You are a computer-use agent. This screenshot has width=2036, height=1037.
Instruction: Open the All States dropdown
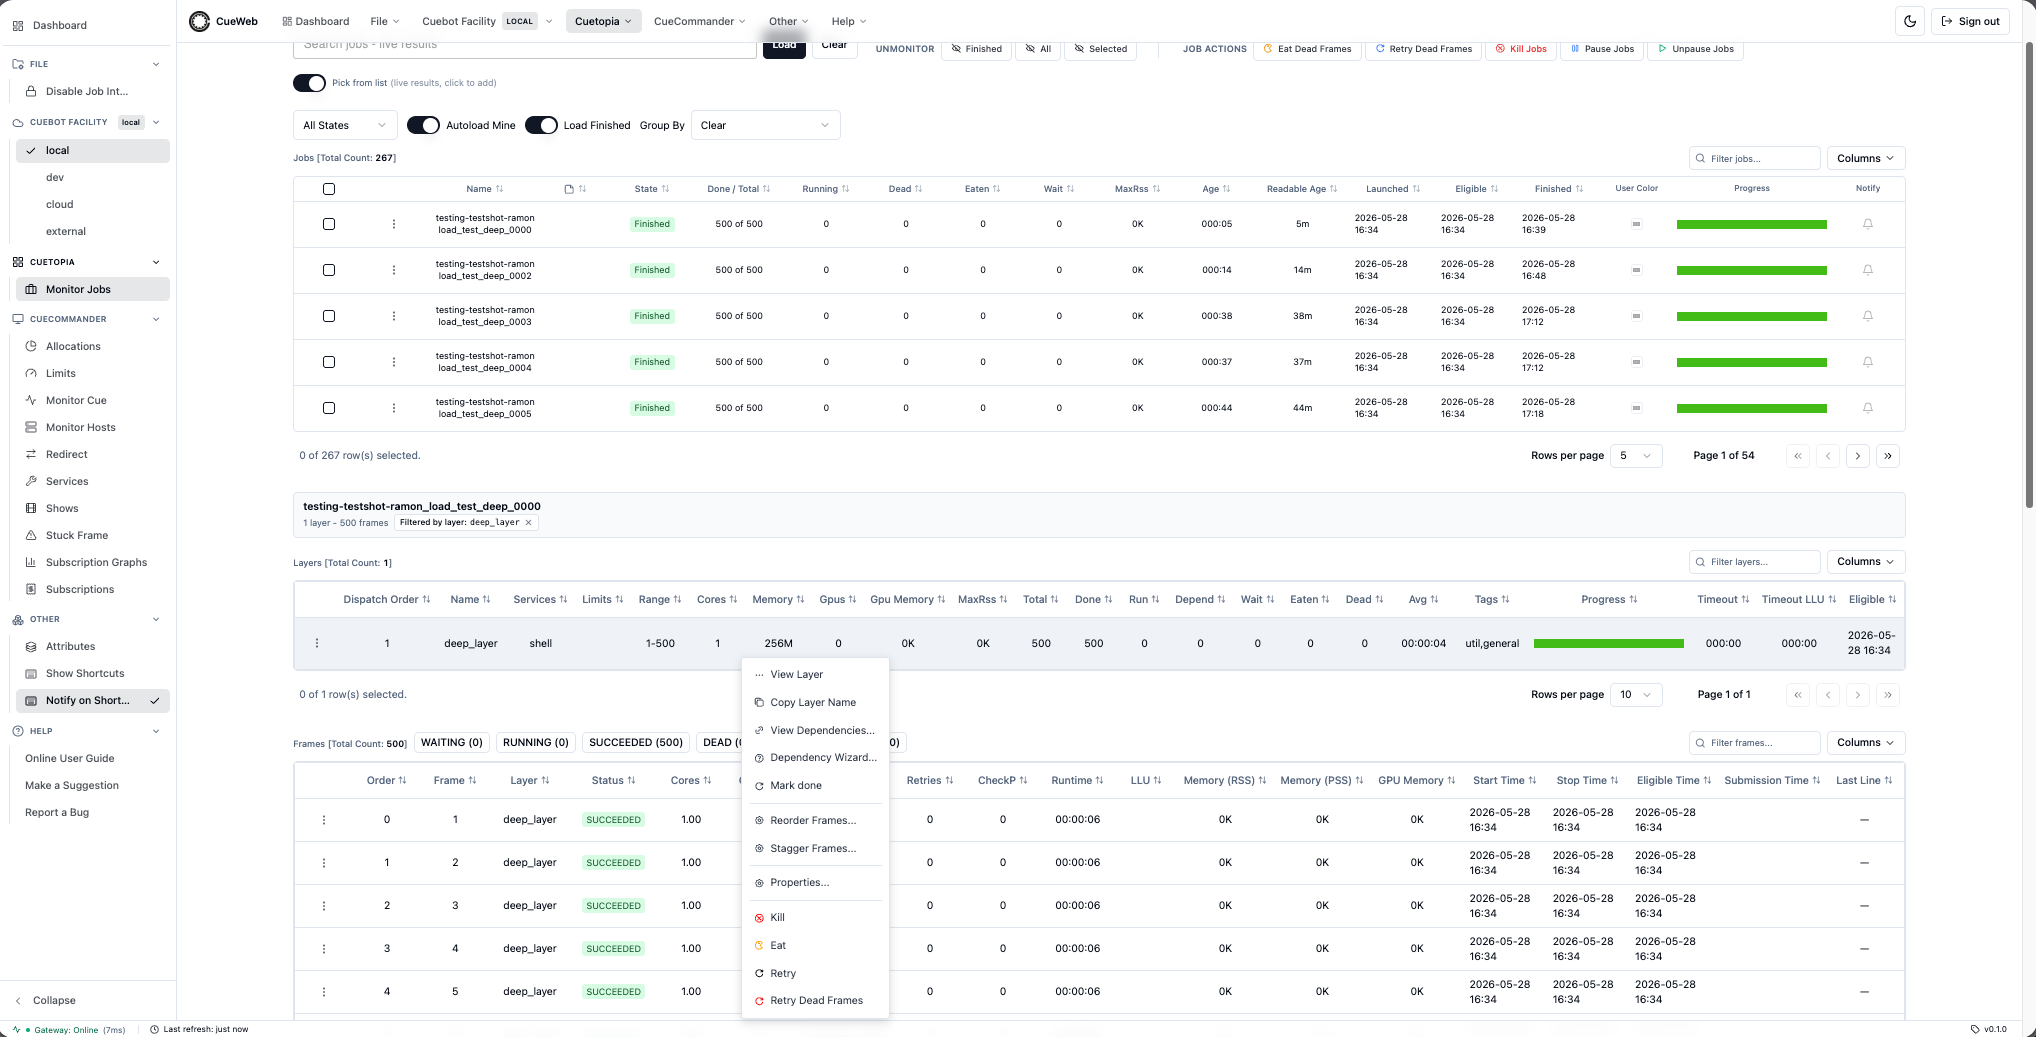pos(345,125)
